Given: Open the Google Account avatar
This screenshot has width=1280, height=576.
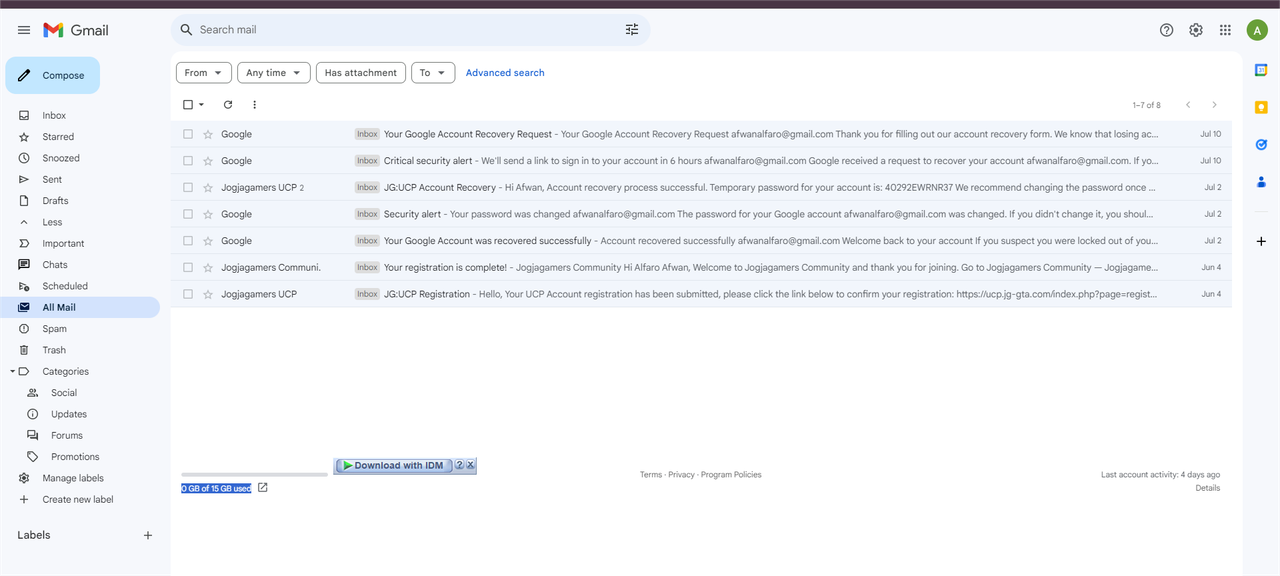Looking at the screenshot, I should pyautogui.click(x=1257, y=30).
